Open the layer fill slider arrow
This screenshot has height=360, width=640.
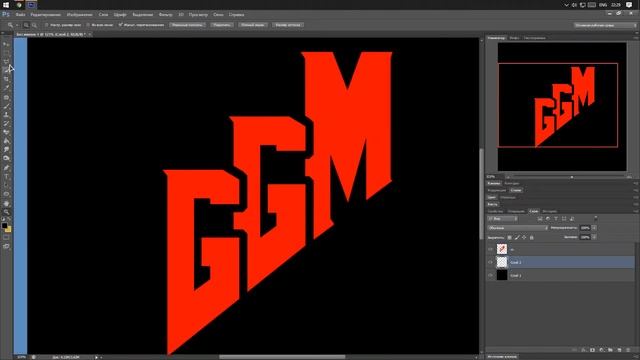tap(594, 237)
